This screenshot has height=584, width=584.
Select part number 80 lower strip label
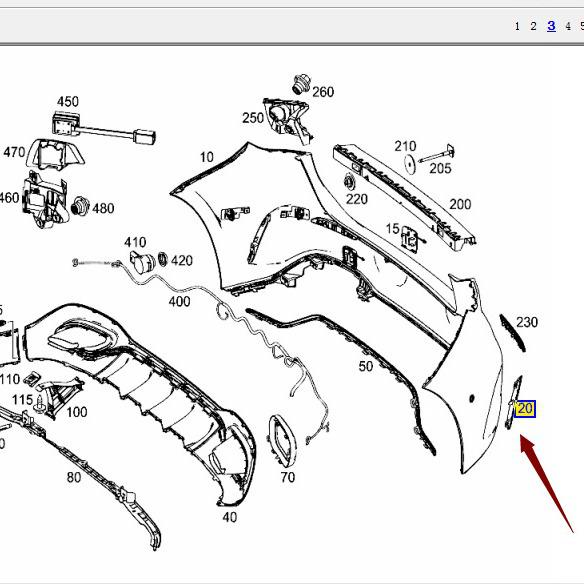(x=74, y=477)
